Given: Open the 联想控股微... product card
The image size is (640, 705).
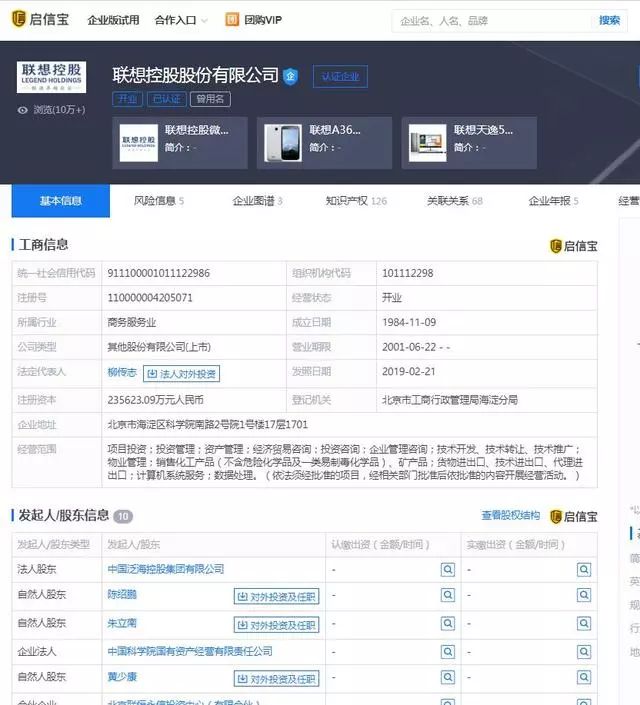Looking at the screenshot, I should click(180, 143).
